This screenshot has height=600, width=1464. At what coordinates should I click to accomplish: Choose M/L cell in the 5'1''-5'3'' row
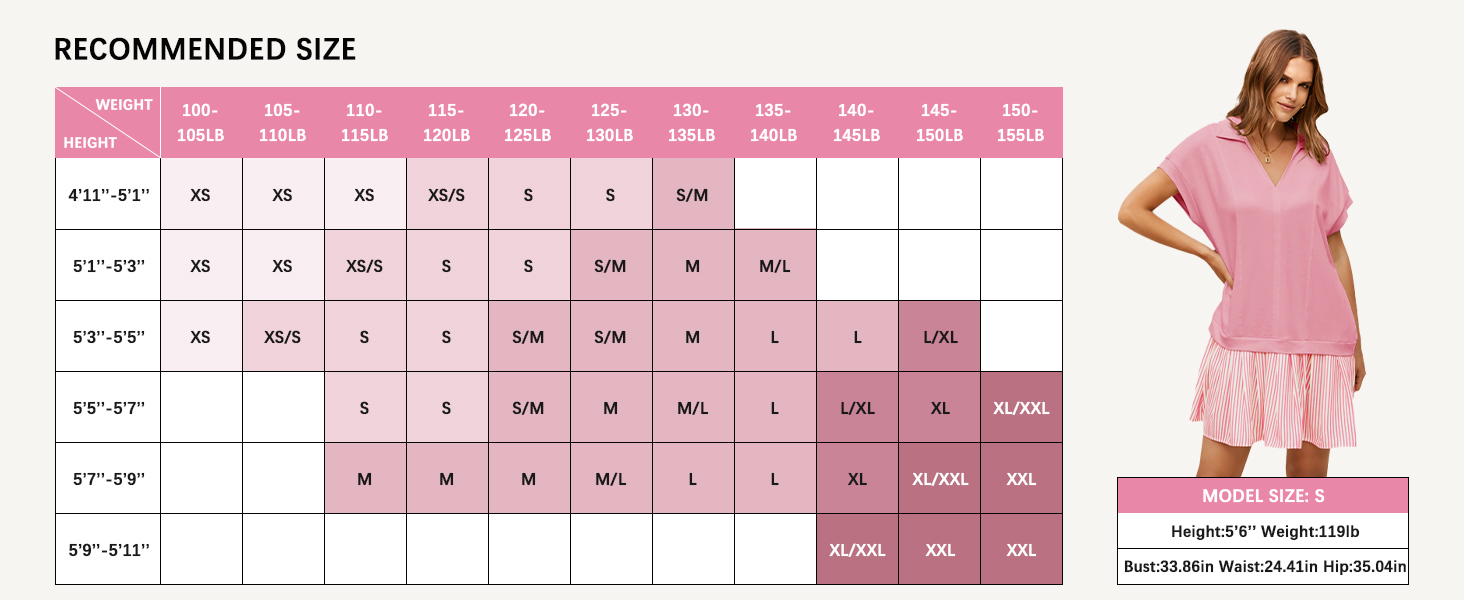tap(774, 265)
